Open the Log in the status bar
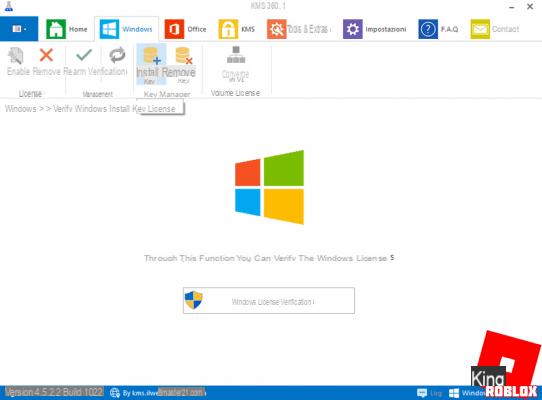Viewport: 542px width, 400px height. pyautogui.click(x=429, y=393)
